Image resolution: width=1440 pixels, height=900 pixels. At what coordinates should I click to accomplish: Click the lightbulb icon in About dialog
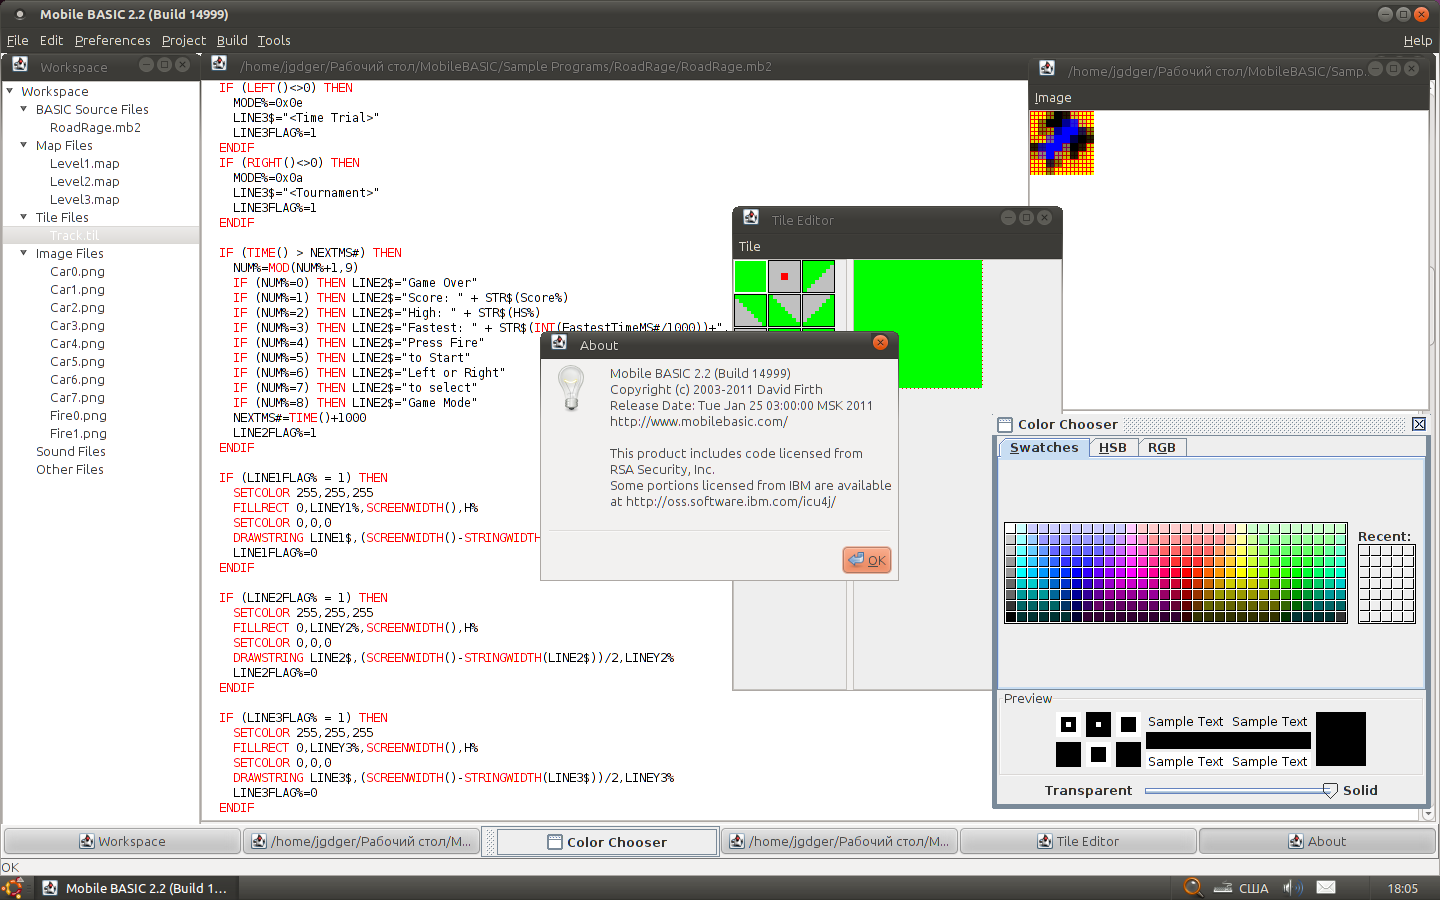[x=571, y=388]
